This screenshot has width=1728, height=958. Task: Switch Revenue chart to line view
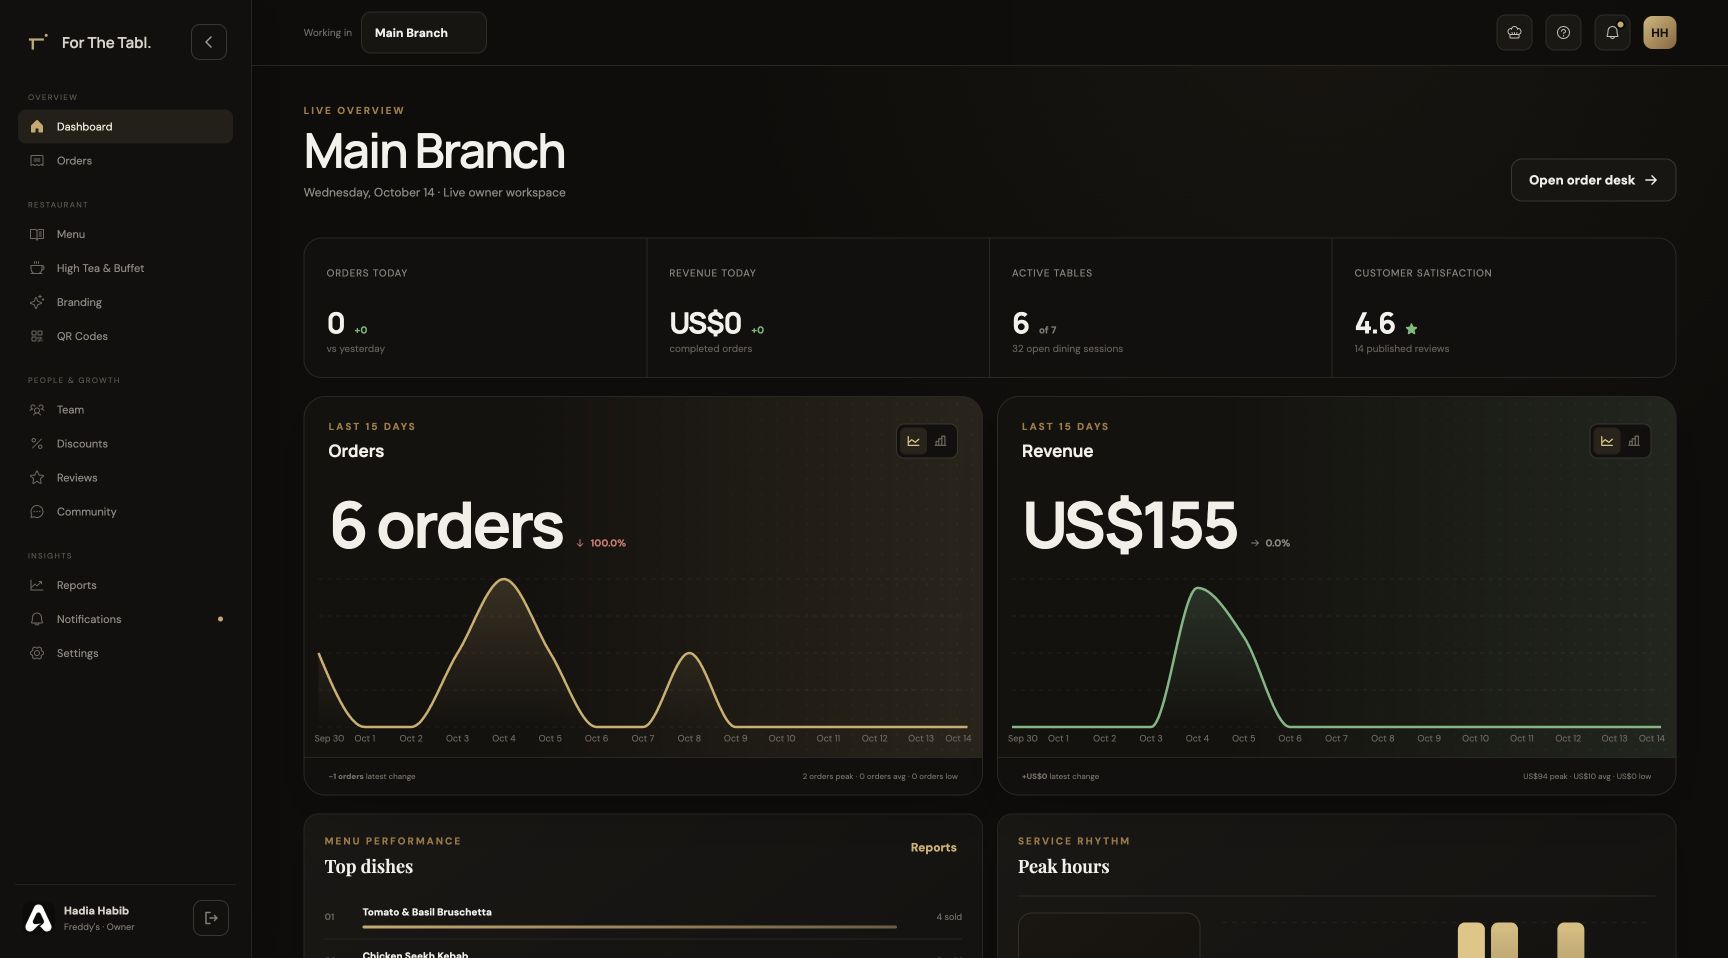click(1606, 441)
